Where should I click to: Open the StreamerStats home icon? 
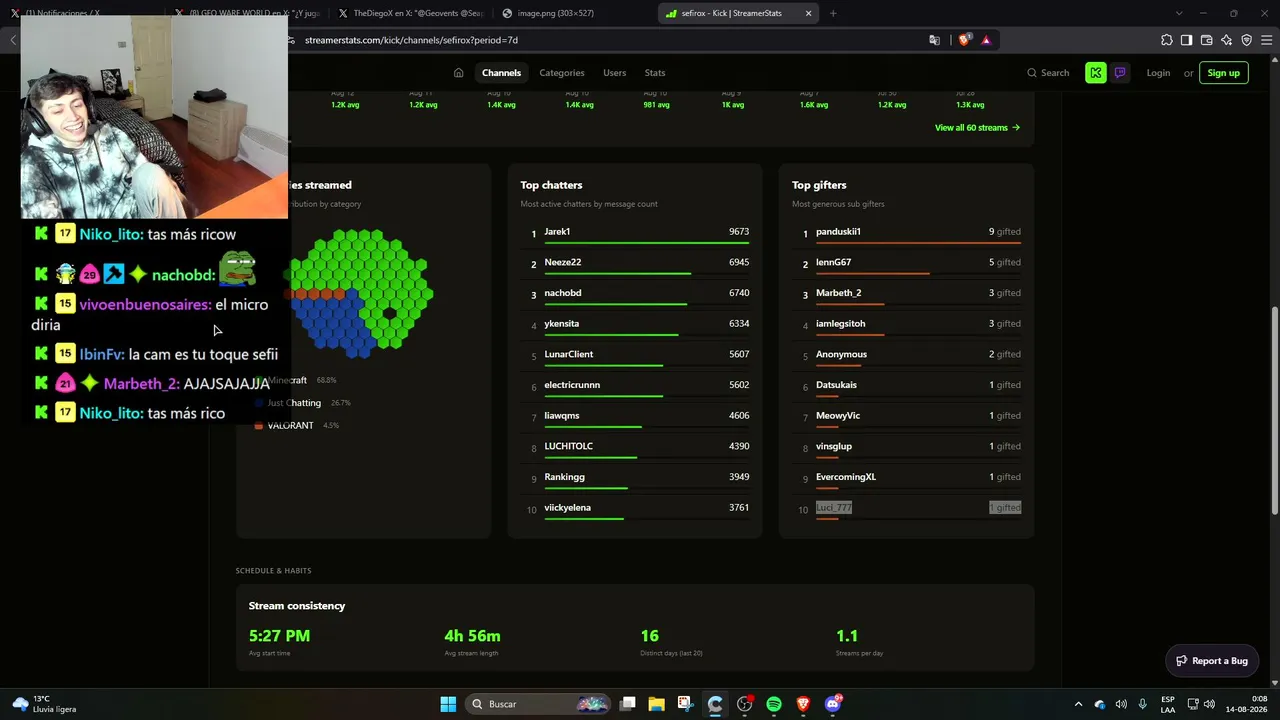[x=458, y=73]
